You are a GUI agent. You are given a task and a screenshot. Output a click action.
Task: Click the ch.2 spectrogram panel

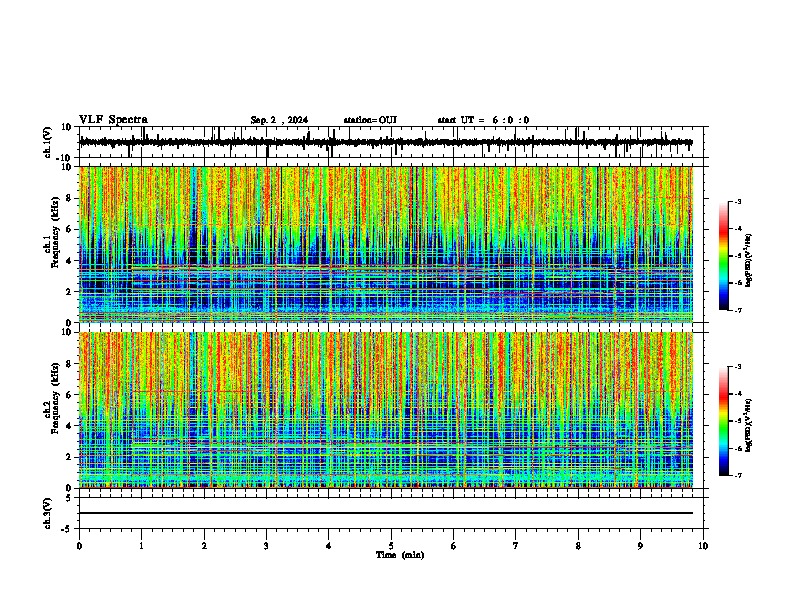click(x=386, y=410)
